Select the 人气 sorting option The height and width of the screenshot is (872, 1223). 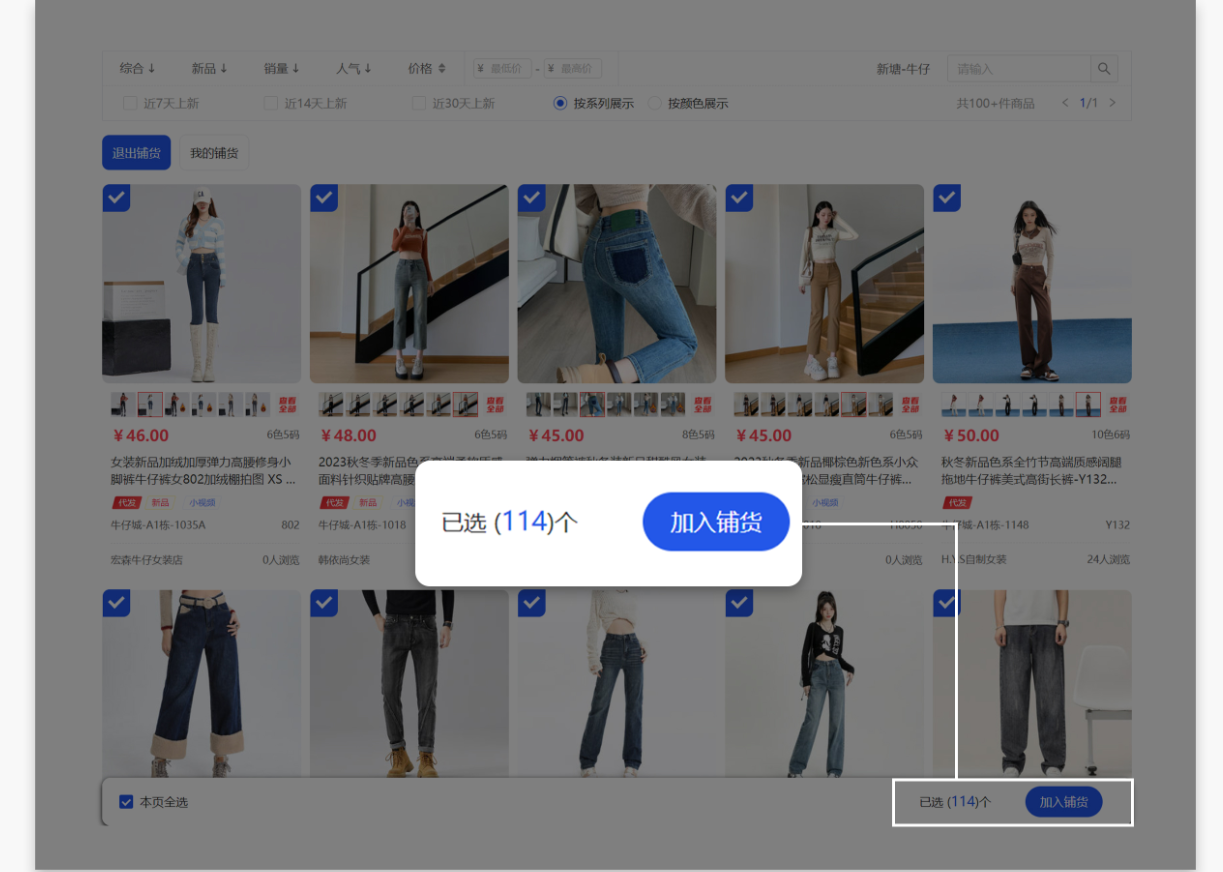353,68
